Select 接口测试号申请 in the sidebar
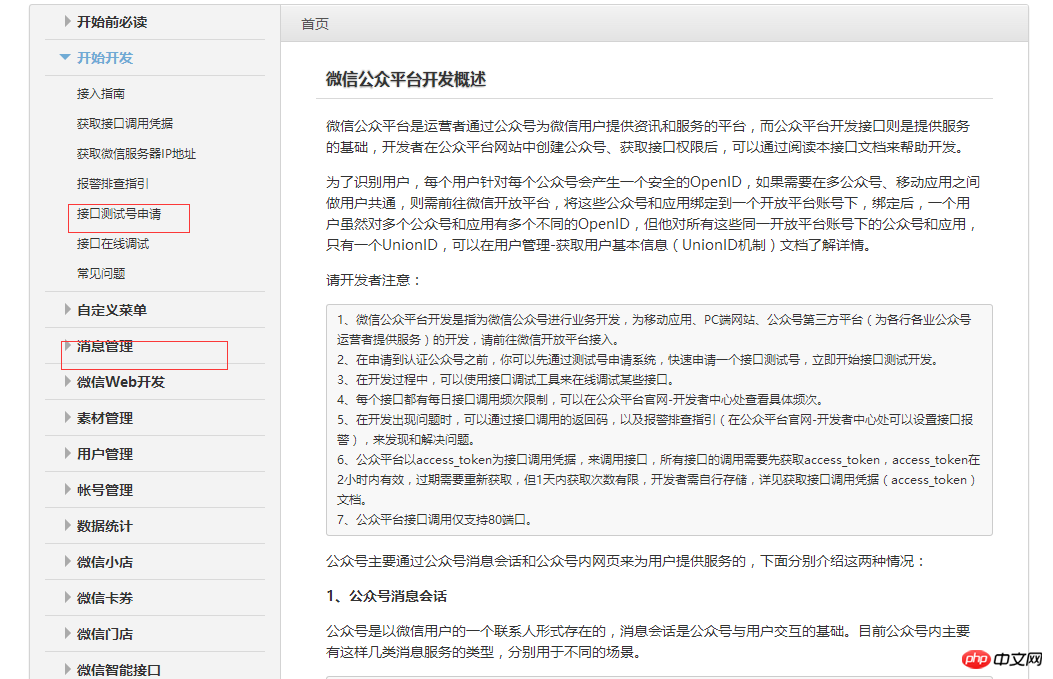The width and height of the screenshot is (1053, 679). 121,217
